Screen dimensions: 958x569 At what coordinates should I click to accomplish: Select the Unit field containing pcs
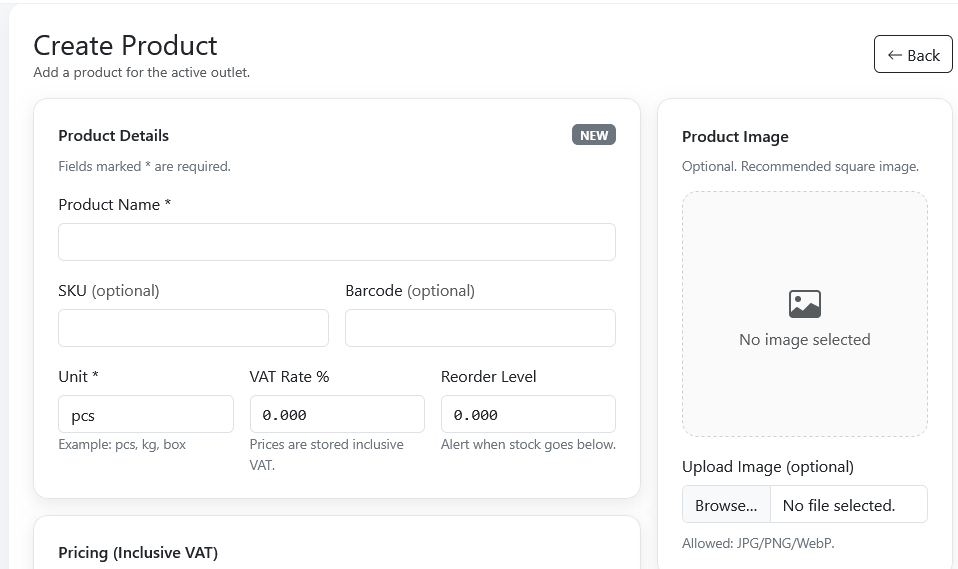pyautogui.click(x=146, y=414)
